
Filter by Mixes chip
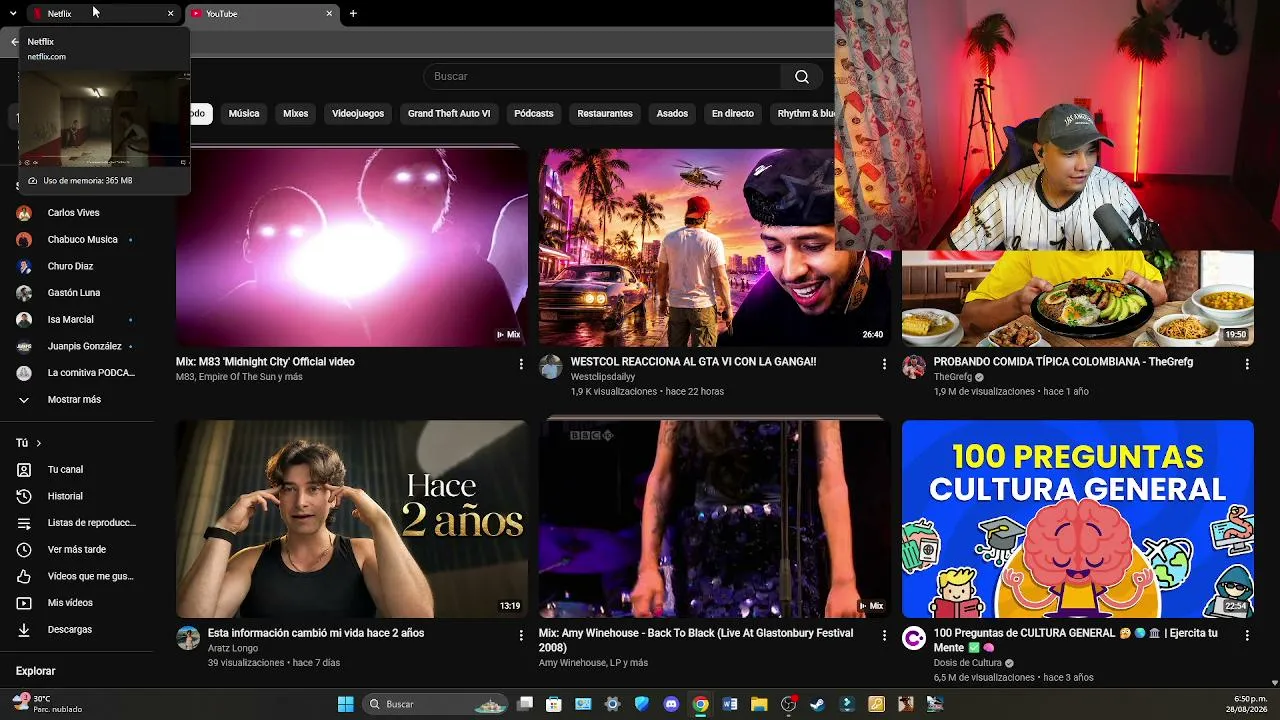pyautogui.click(x=296, y=114)
